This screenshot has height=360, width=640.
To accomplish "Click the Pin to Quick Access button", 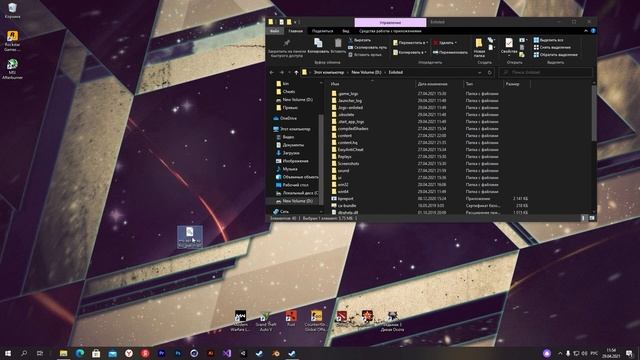I will pos(287,48).
